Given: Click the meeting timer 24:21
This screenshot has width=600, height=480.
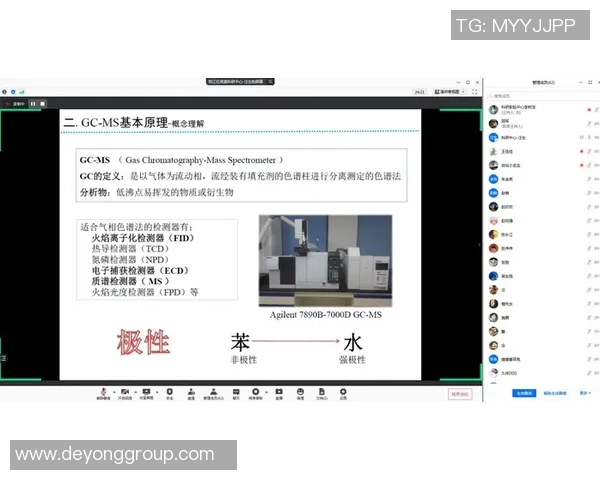Looking at the screenshot, I should click(420, 92).
